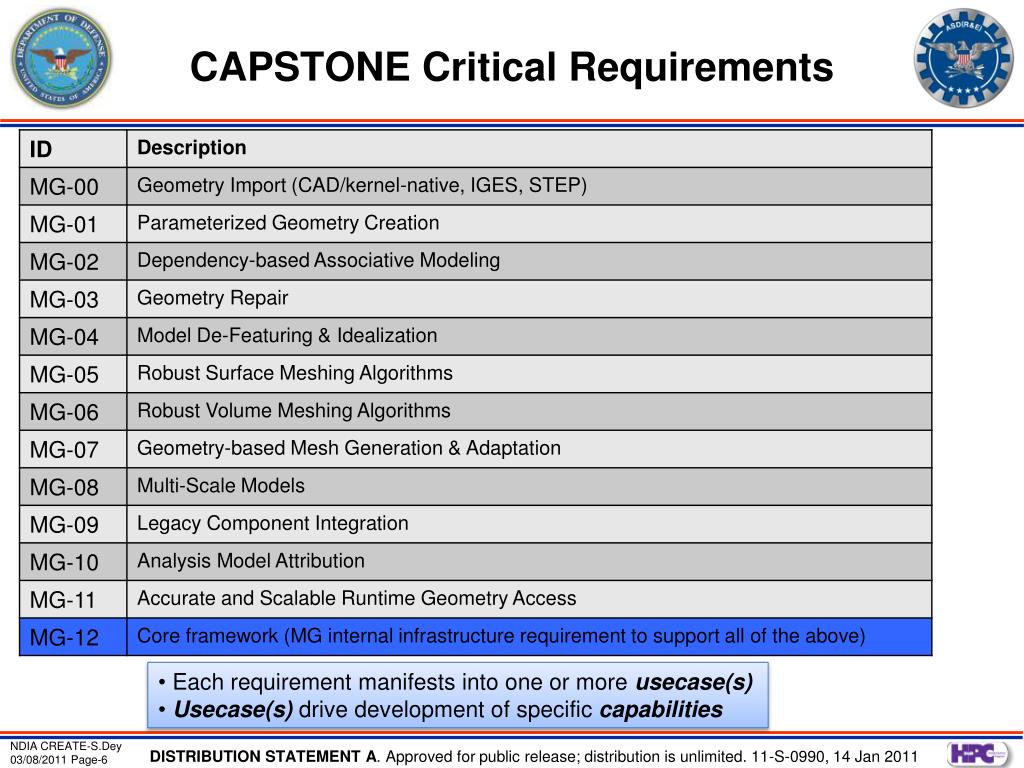Viewport: 1024px width, 768px height.
Task: Select the Geometry Import description cell
Action: click(x=529, y=187)
